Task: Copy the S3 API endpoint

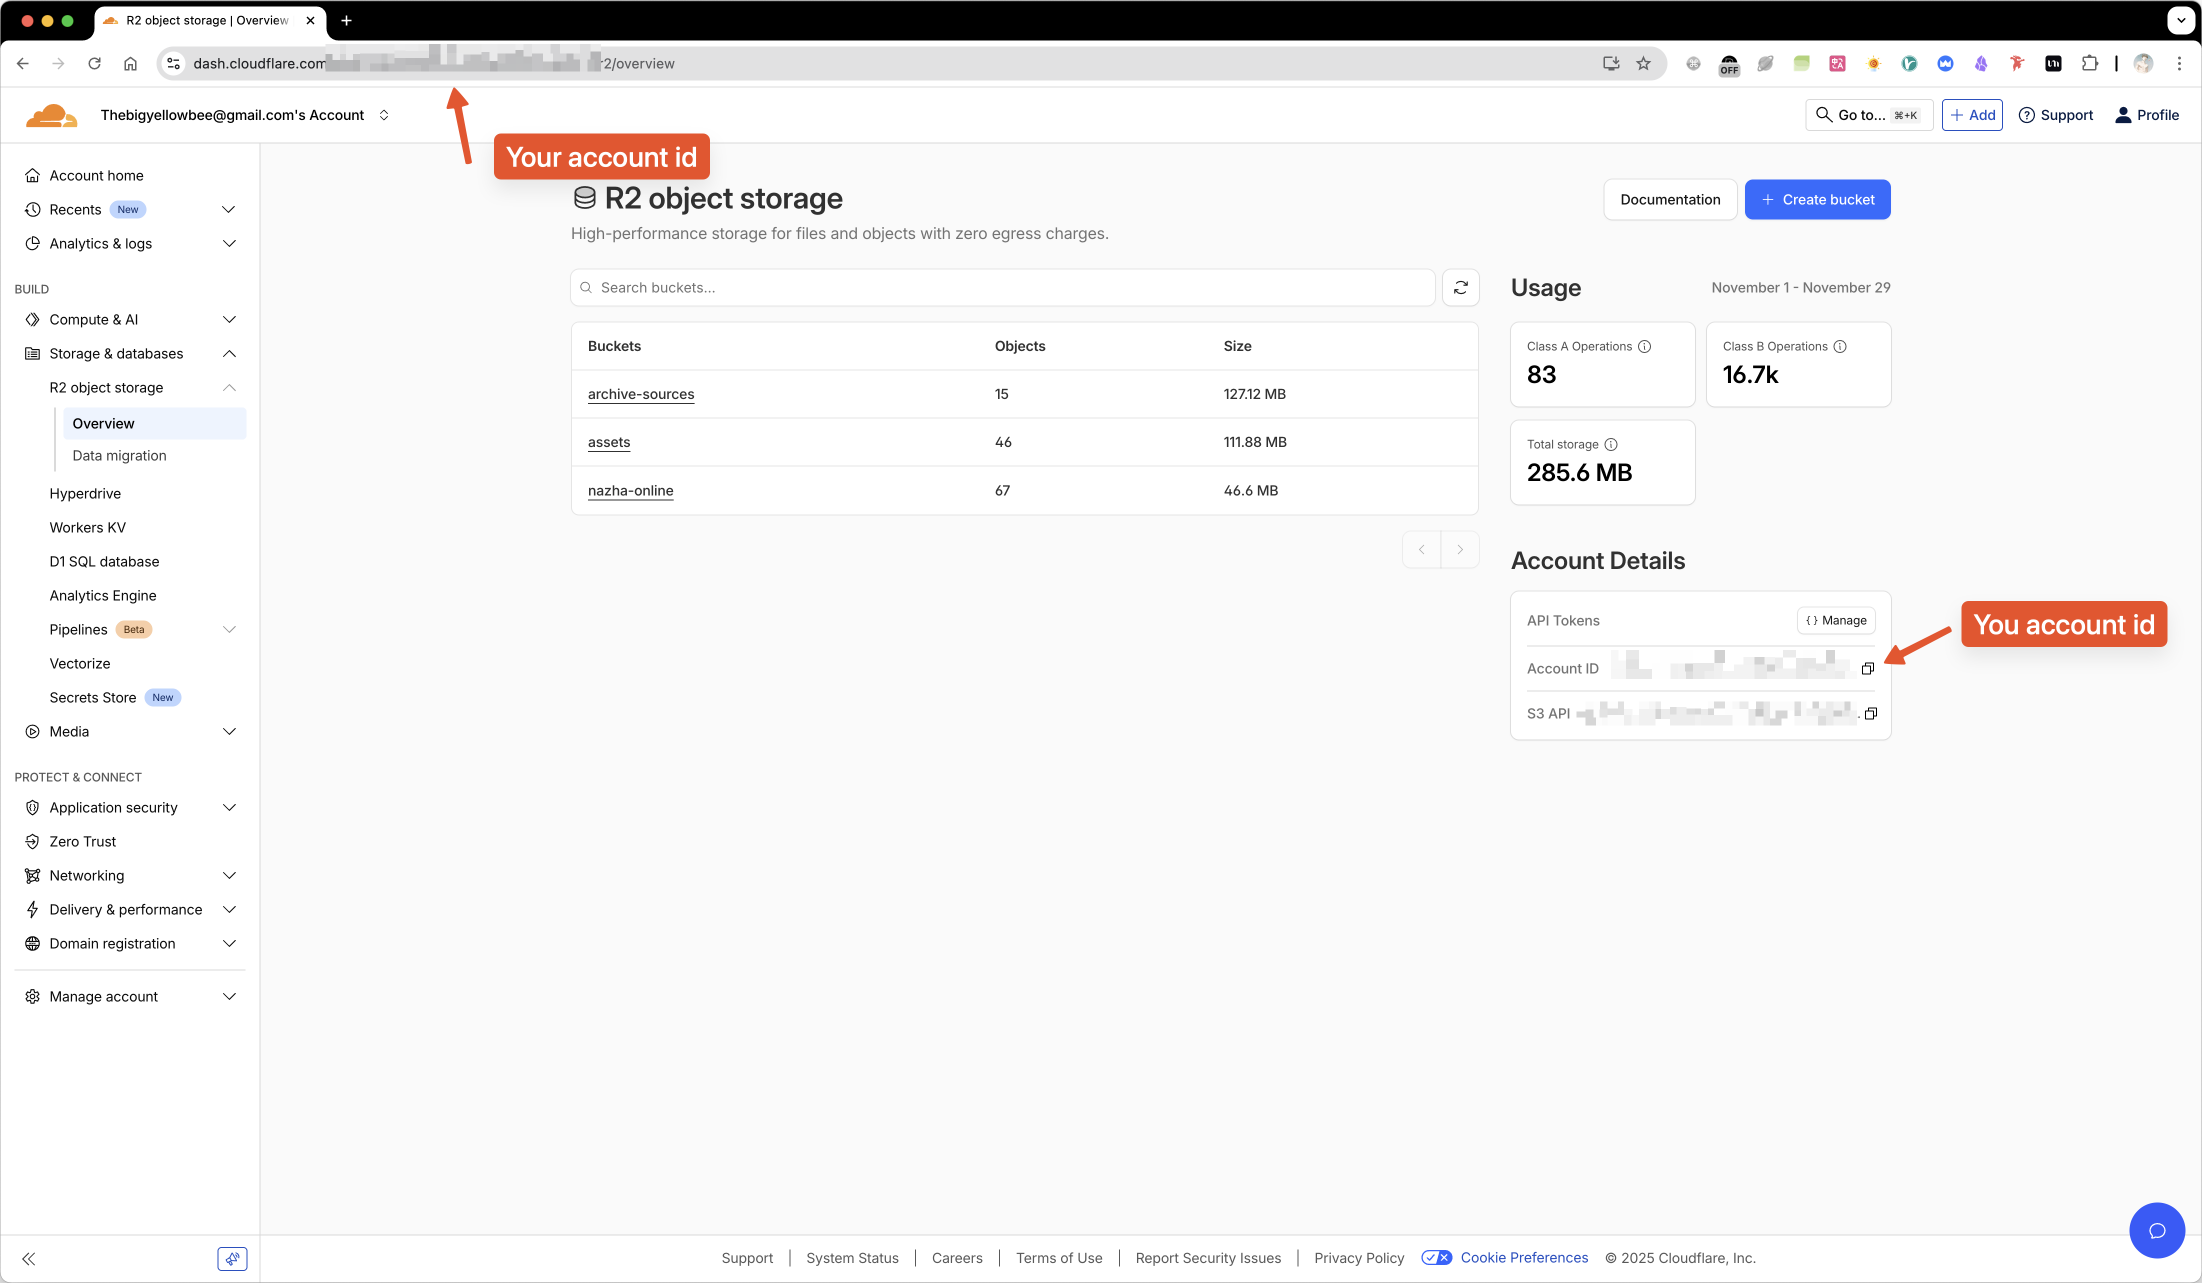Action: click(x=1870, y=713)
